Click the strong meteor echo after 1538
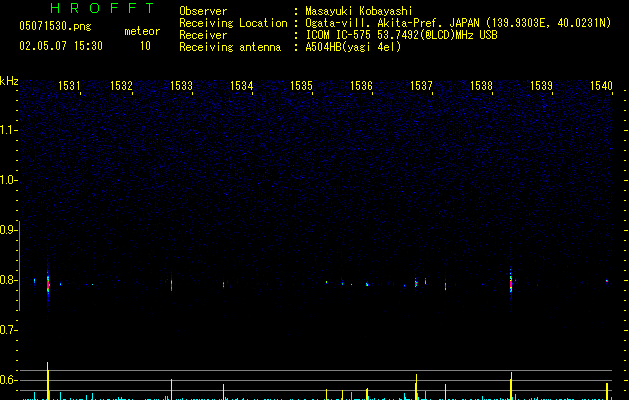Screen dimensions: 629x400 pyautogui.click(x=511, y=283)
